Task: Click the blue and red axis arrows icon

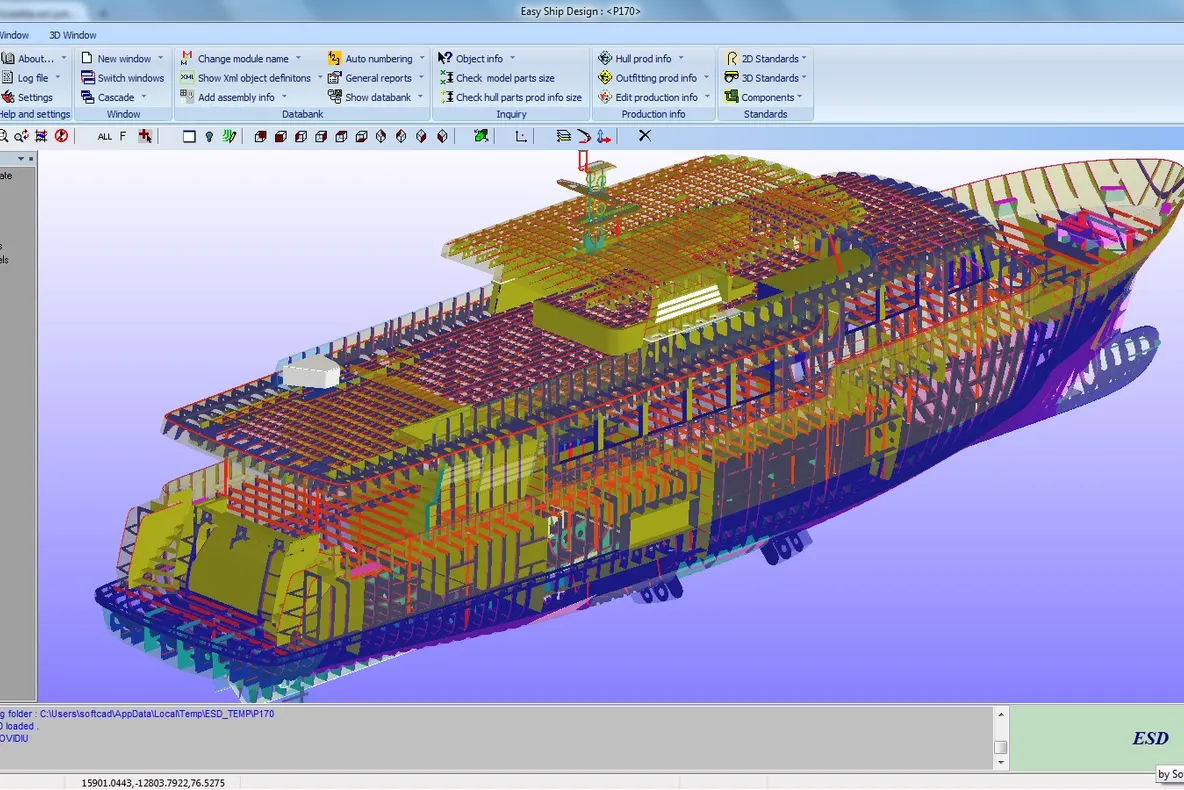Action: click(x=603, y=136)
